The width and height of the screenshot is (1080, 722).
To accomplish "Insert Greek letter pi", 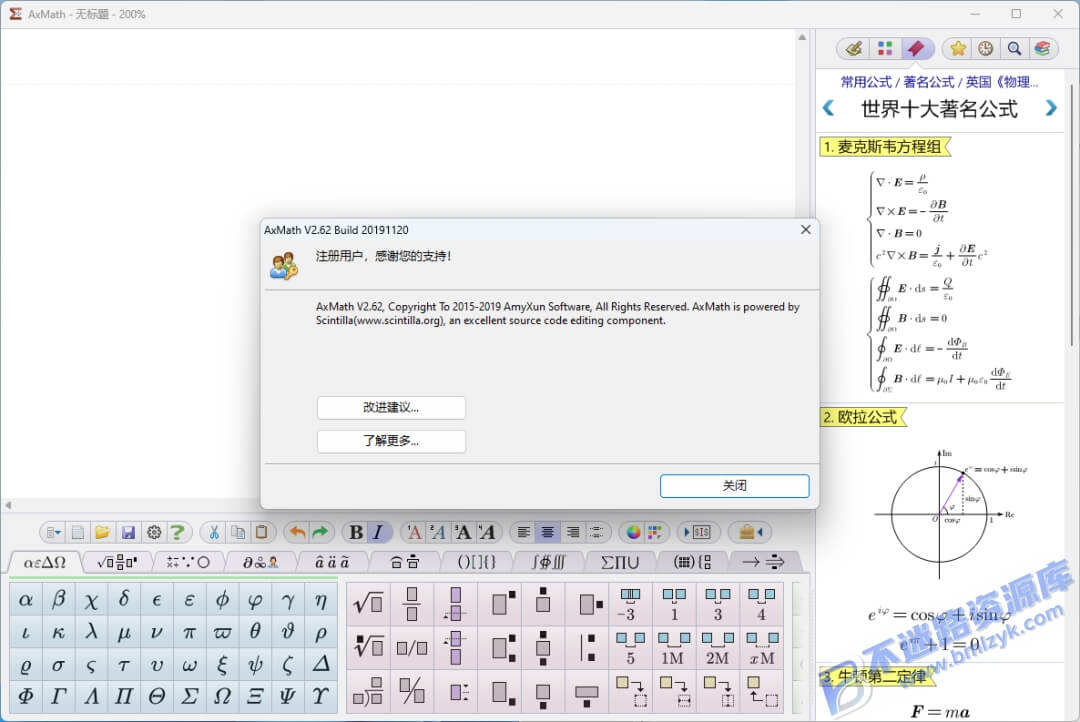I will point(189,632).
